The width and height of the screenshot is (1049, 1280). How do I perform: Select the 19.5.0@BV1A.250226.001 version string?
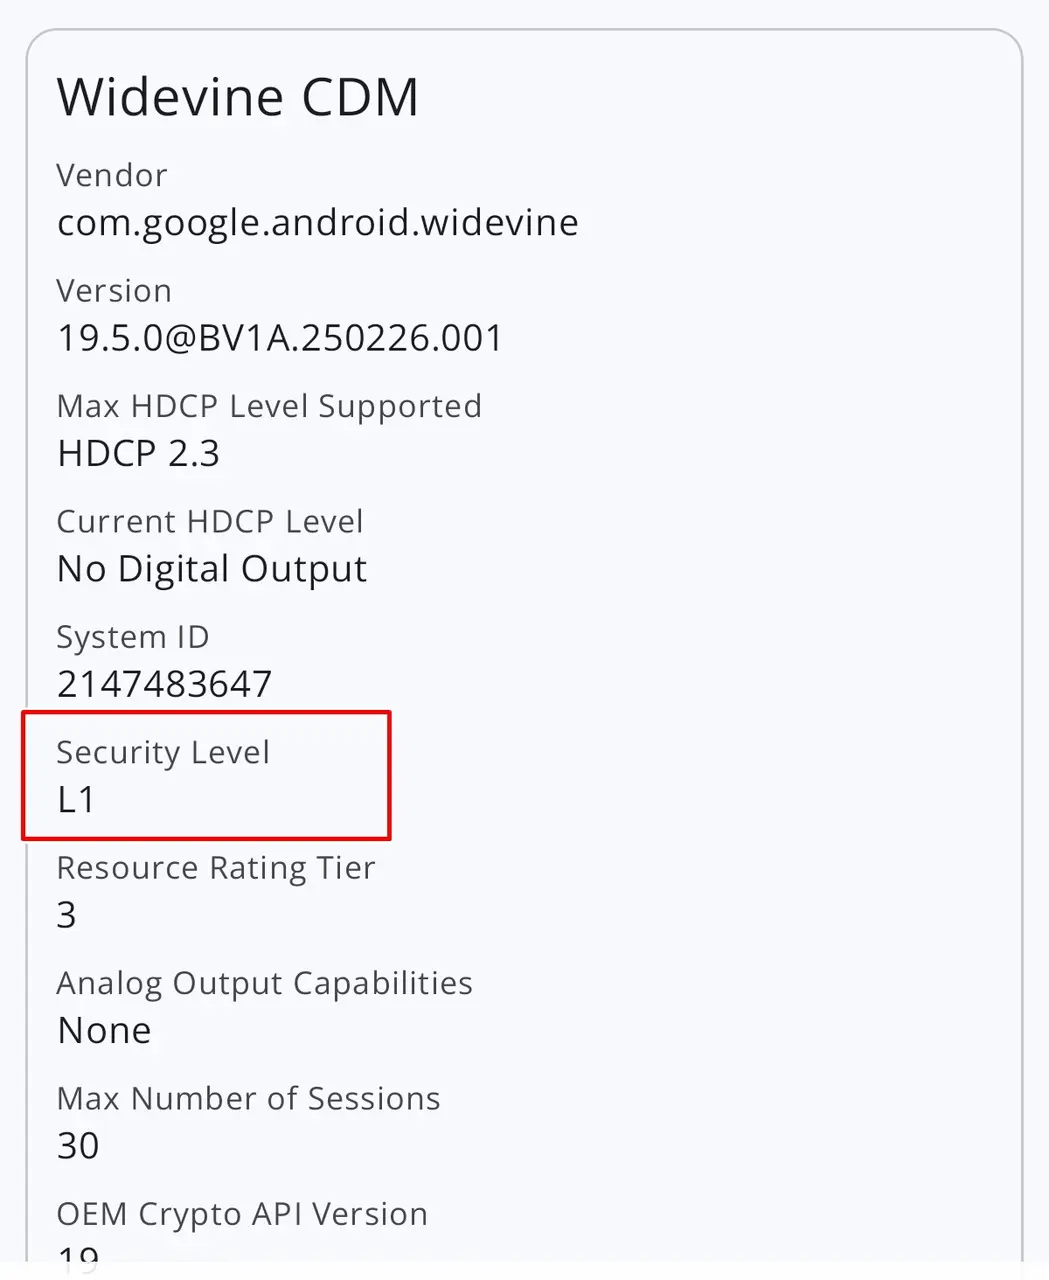280,338
